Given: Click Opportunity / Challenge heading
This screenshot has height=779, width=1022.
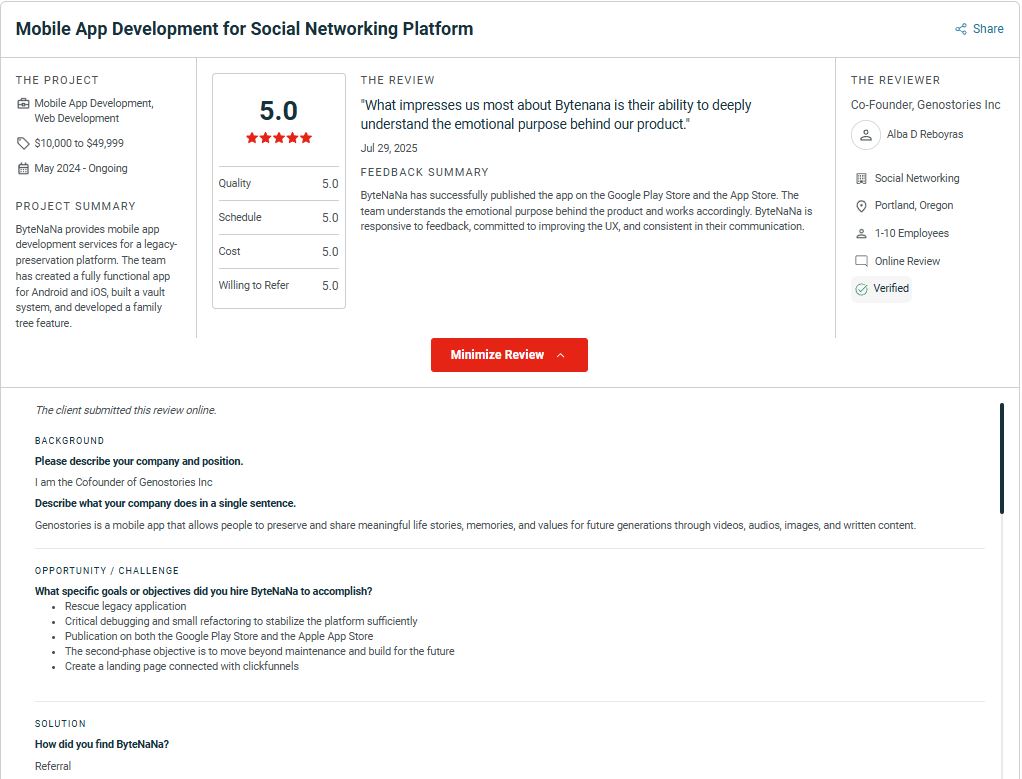Looking at the screenshot, I should 106,570.
